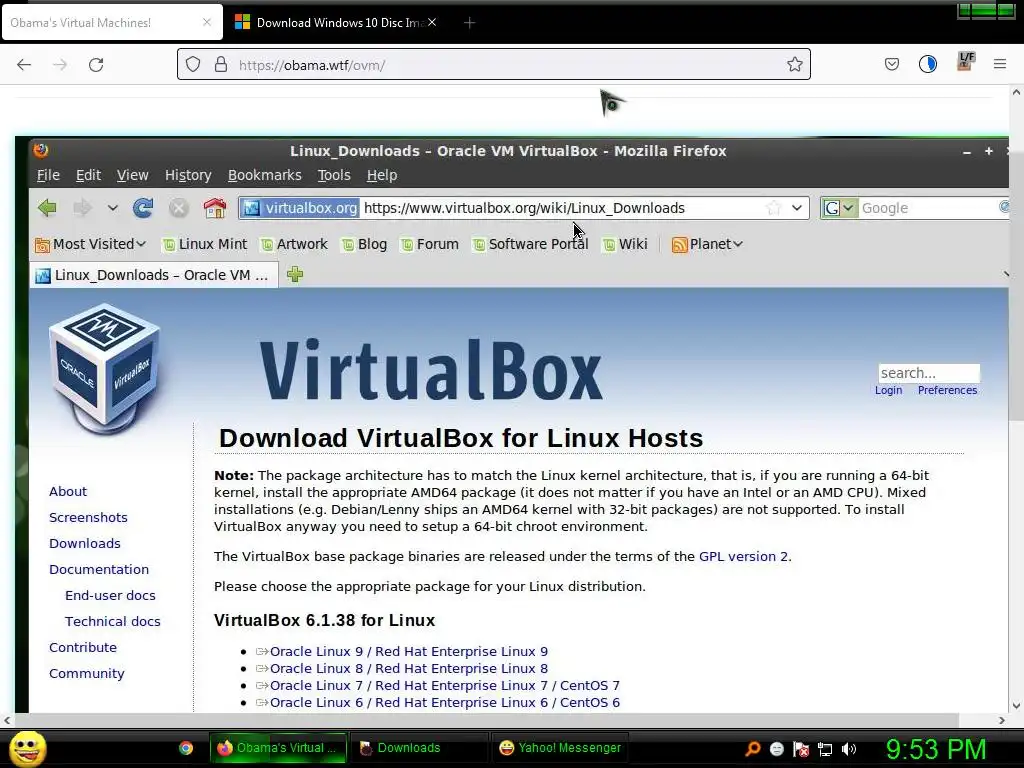Open Google search engine selector dropdown
This screenshot has width=1024, height=768.
pyautogui.click(x=839, y=208)
